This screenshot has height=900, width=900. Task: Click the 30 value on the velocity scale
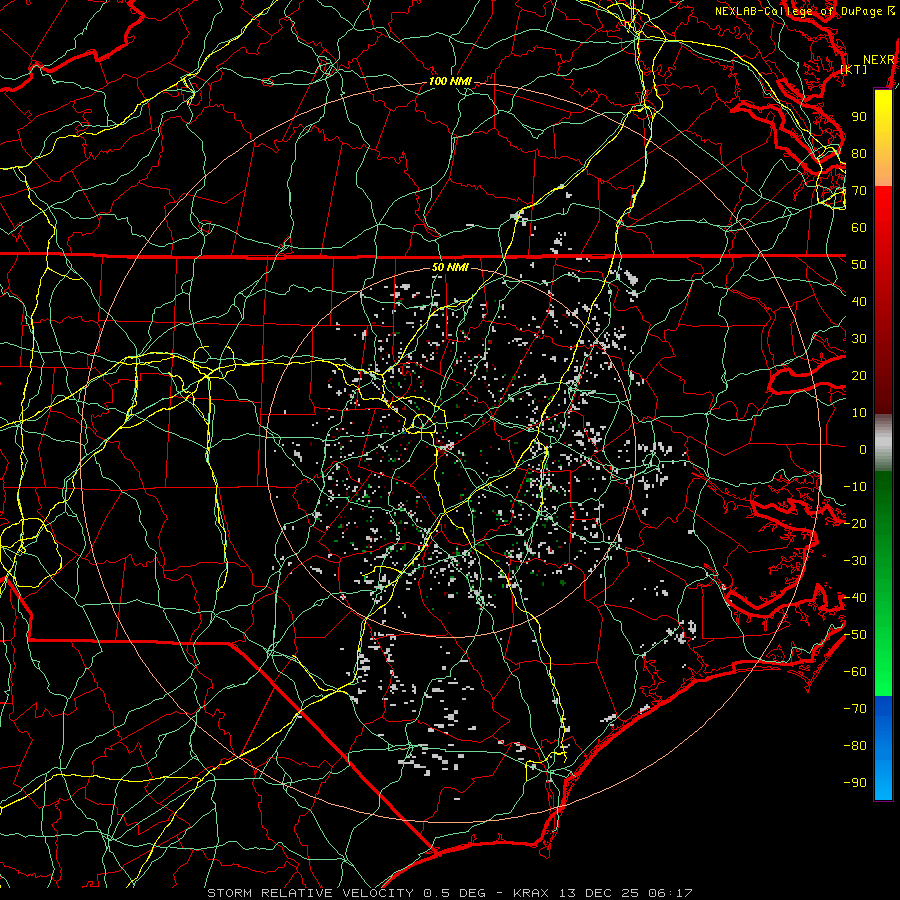point(859,339)
